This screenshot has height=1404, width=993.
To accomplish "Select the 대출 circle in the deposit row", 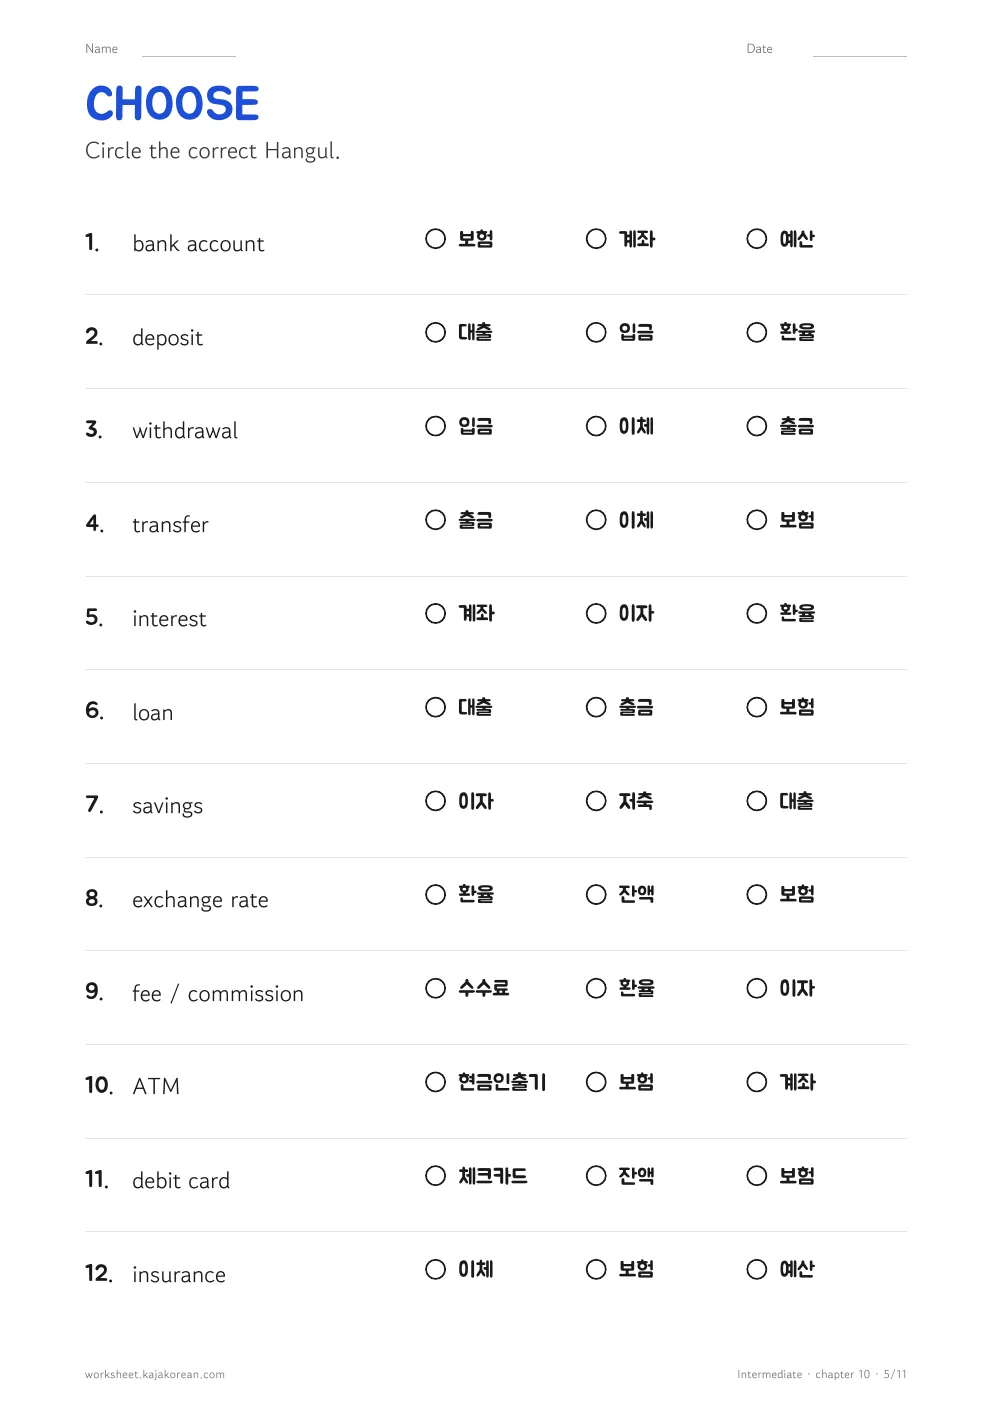I will click(x=435, y=333).
